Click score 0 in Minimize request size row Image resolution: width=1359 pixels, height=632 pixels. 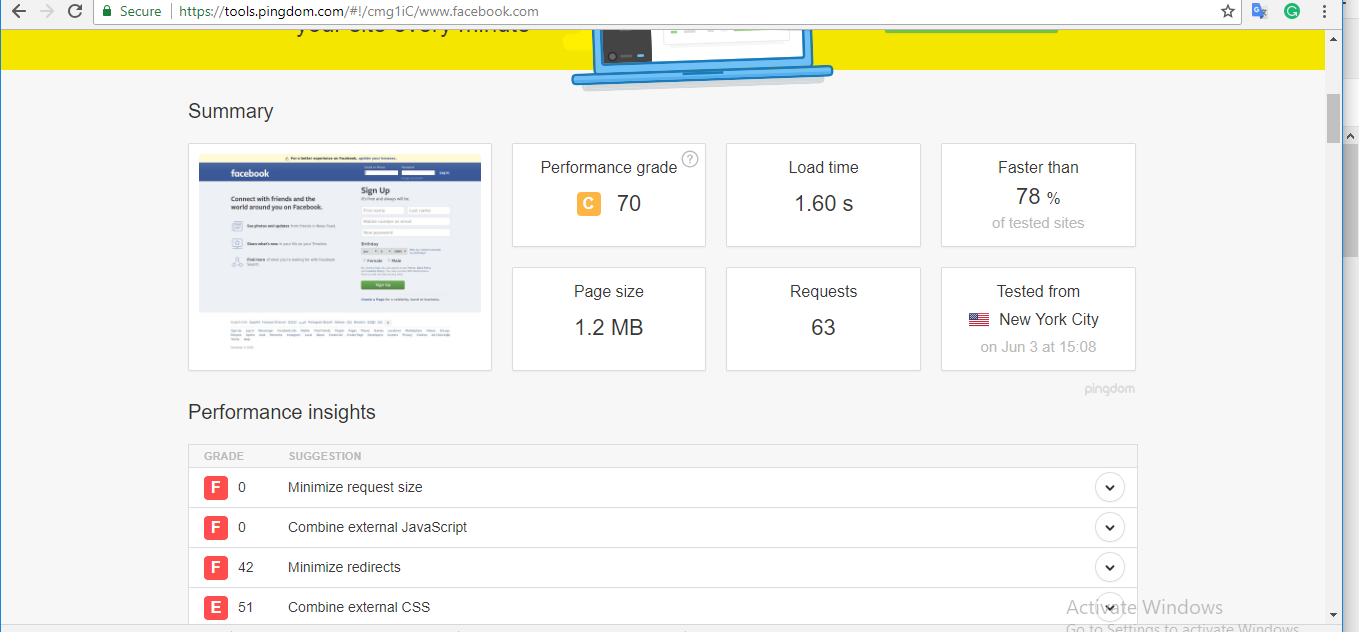tap(242, 488)
